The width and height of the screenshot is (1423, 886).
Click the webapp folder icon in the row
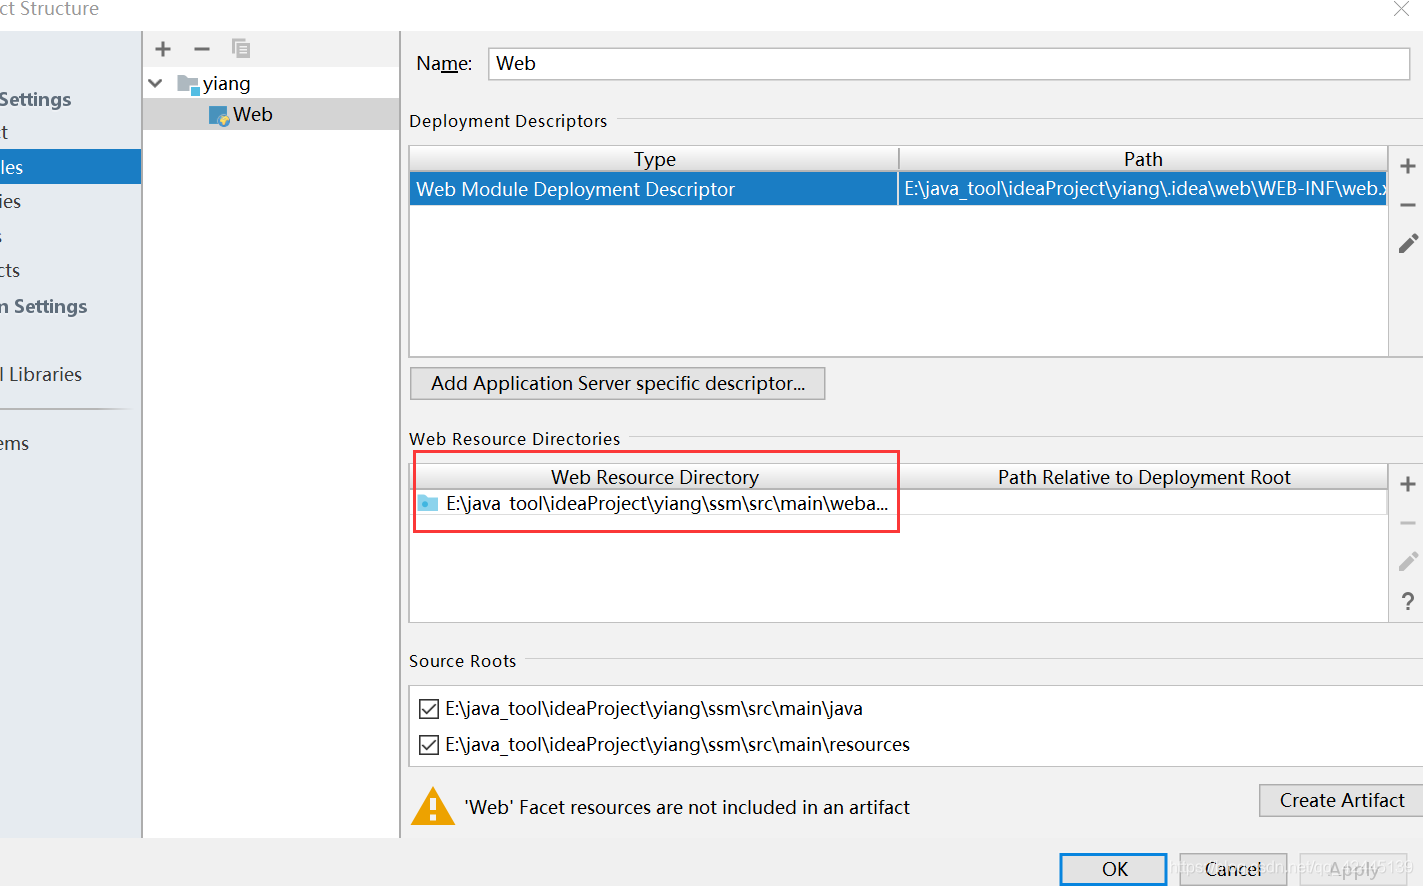pos(428,503)
